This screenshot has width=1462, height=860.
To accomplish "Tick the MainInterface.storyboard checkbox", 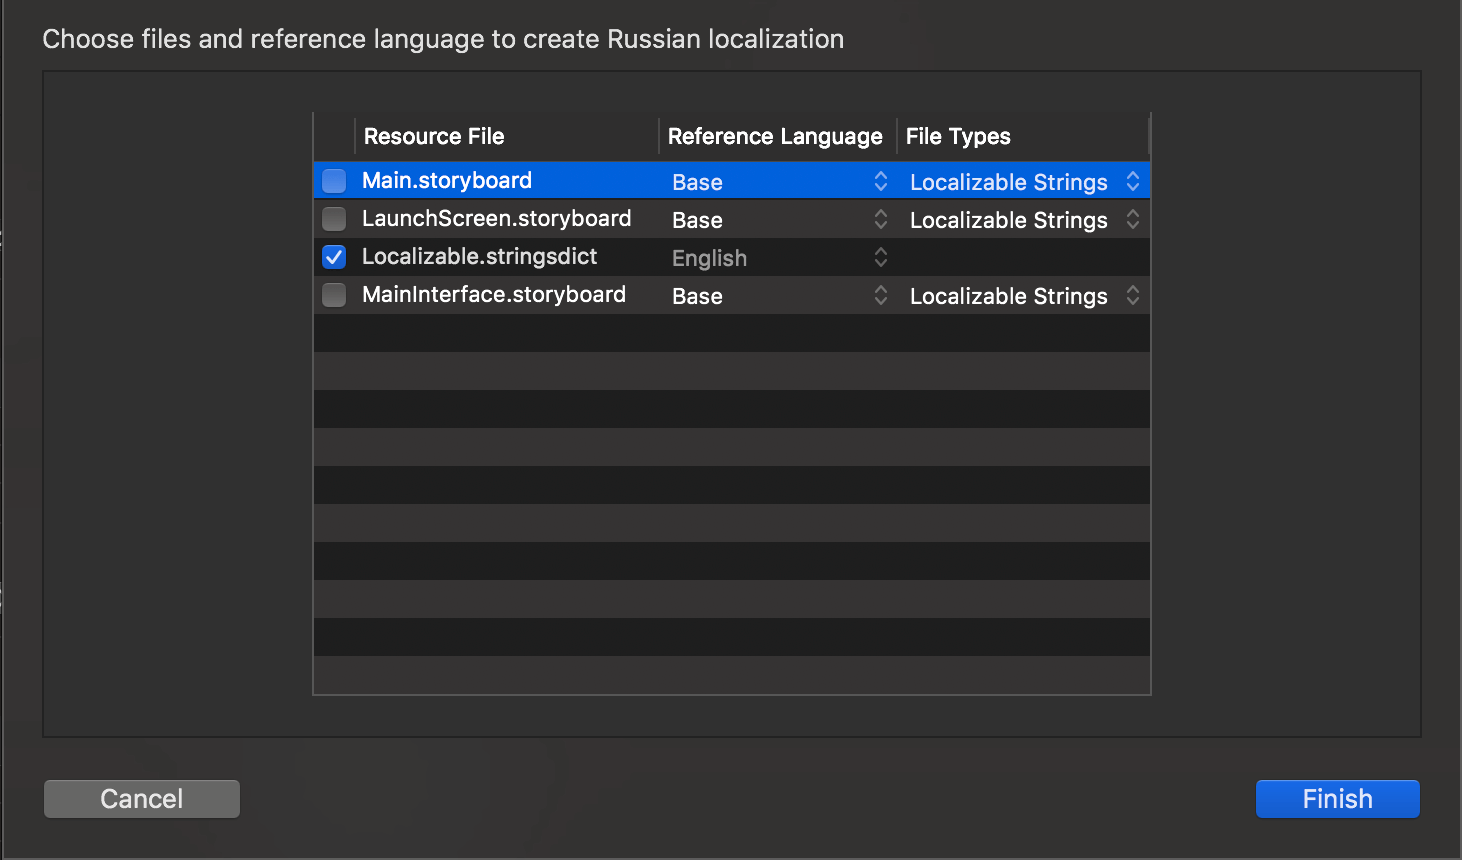I will tap(334, 295).
